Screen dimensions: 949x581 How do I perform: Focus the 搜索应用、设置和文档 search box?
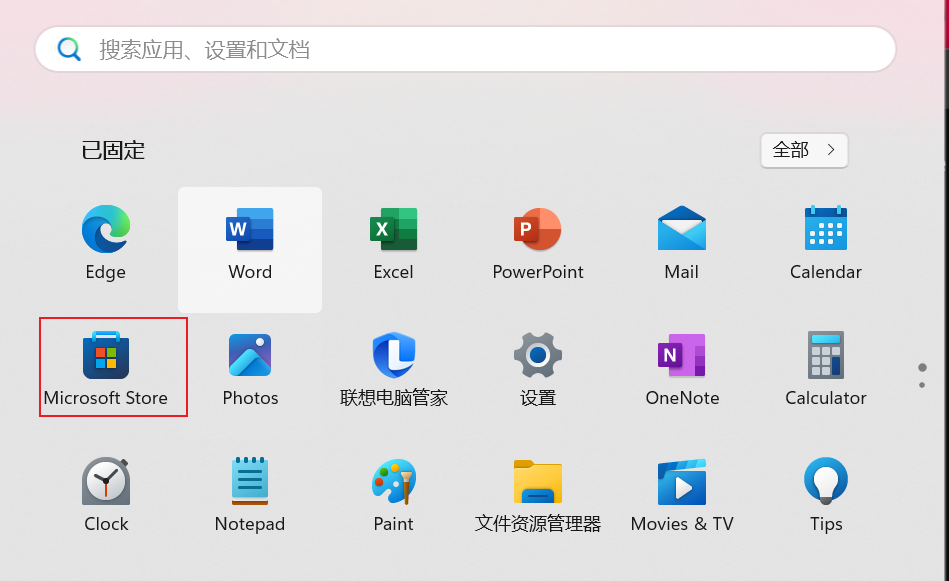tap(465, 49)
